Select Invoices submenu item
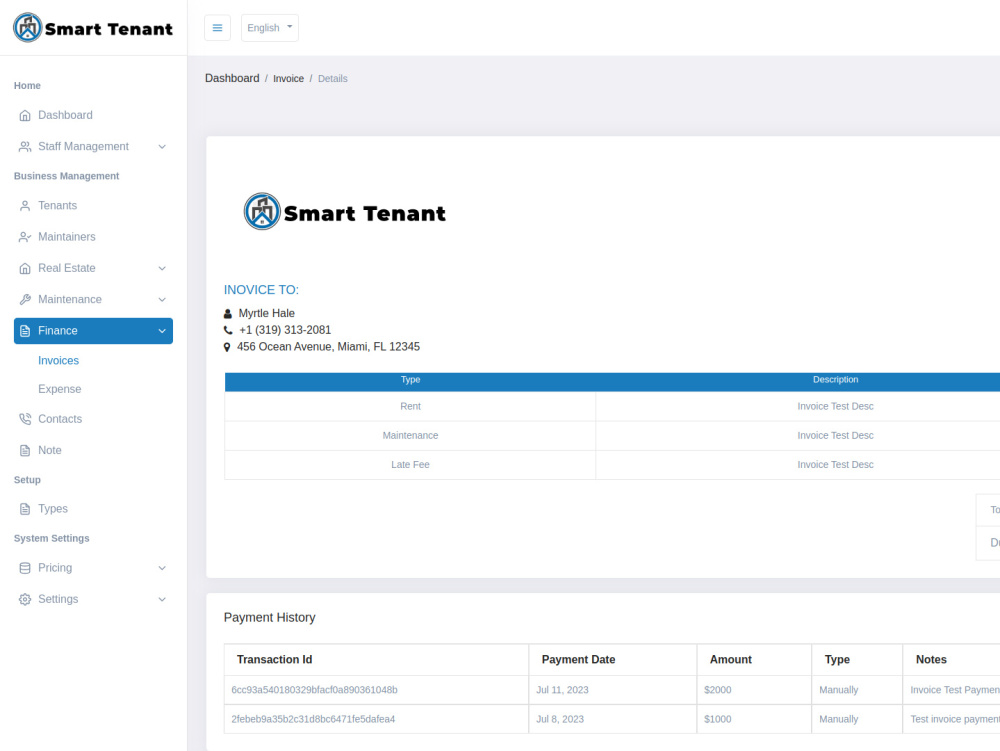Viewport: 1000px width, 751px height. [x=59, y=361]
